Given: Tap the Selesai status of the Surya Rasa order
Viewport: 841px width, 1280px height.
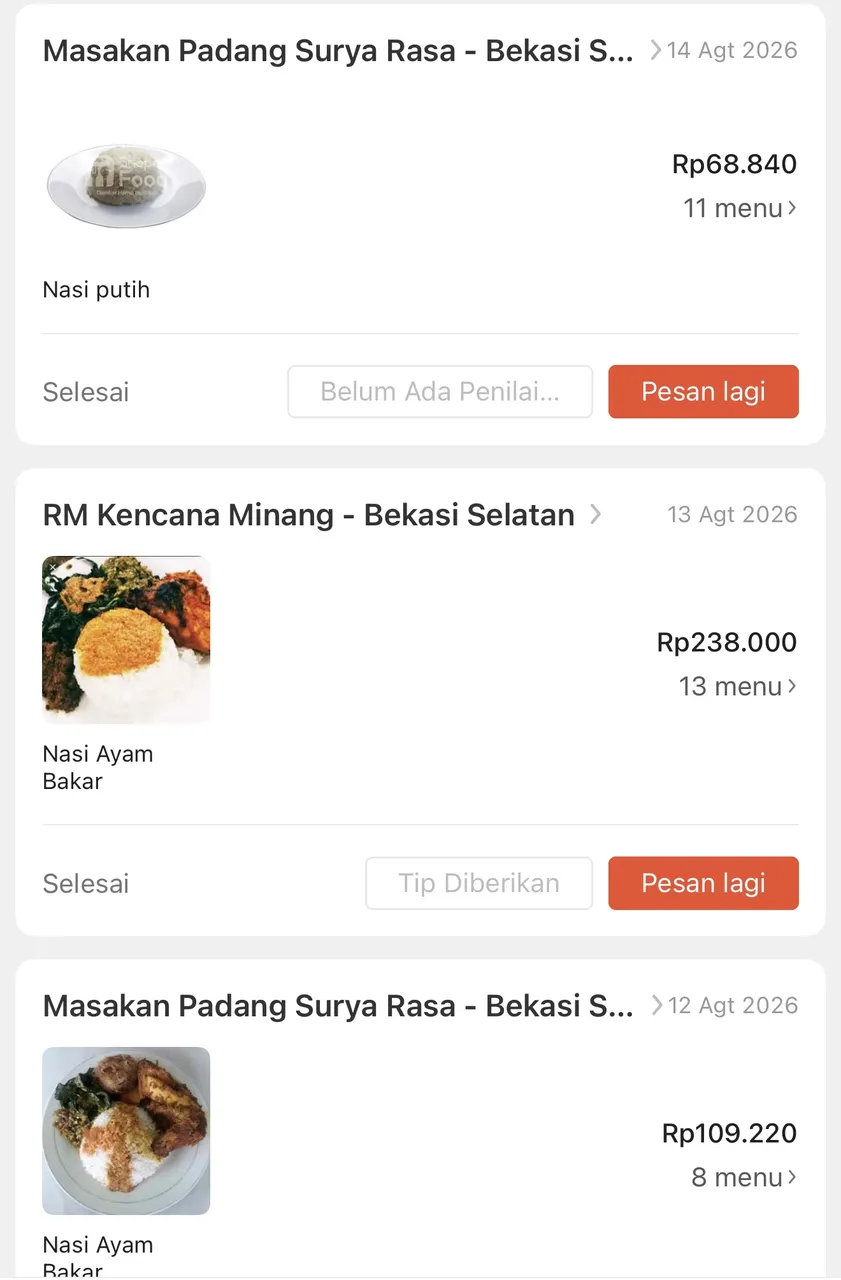Looking at the screenshot, I should 86,392.
